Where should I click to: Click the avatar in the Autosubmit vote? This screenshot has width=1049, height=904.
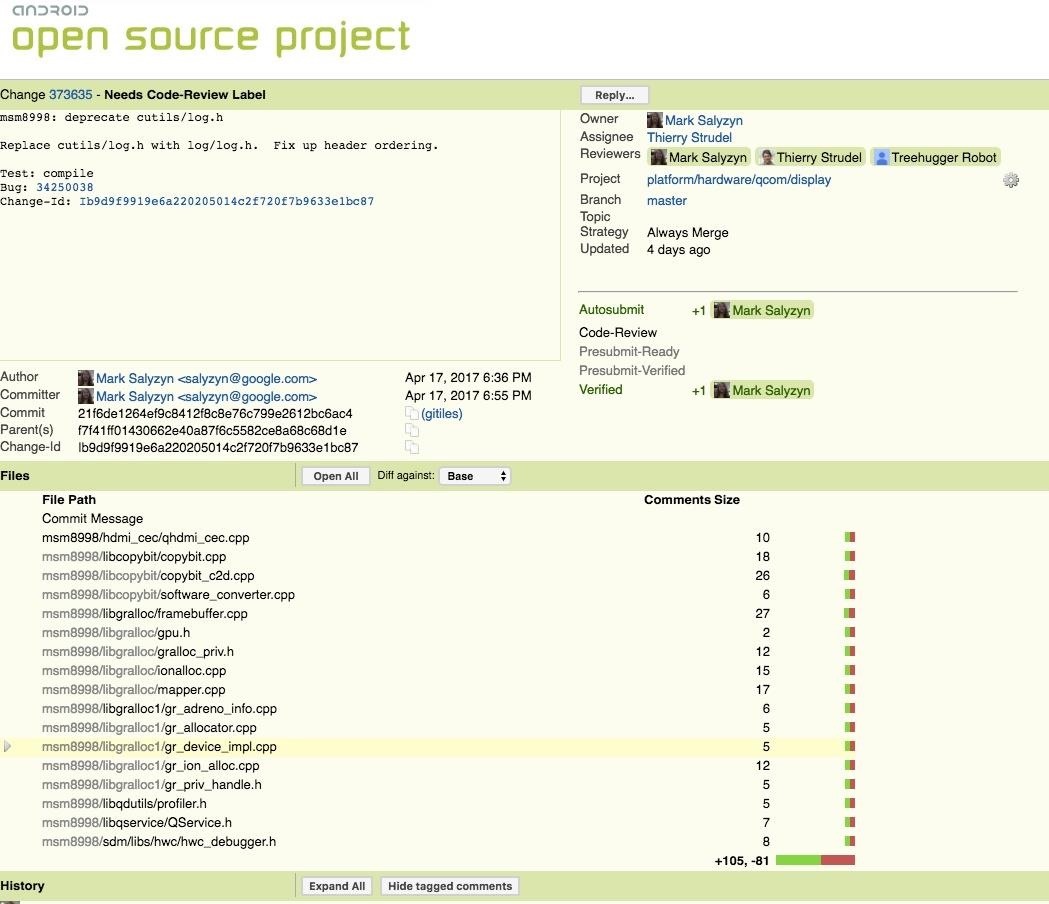(721, 310)
